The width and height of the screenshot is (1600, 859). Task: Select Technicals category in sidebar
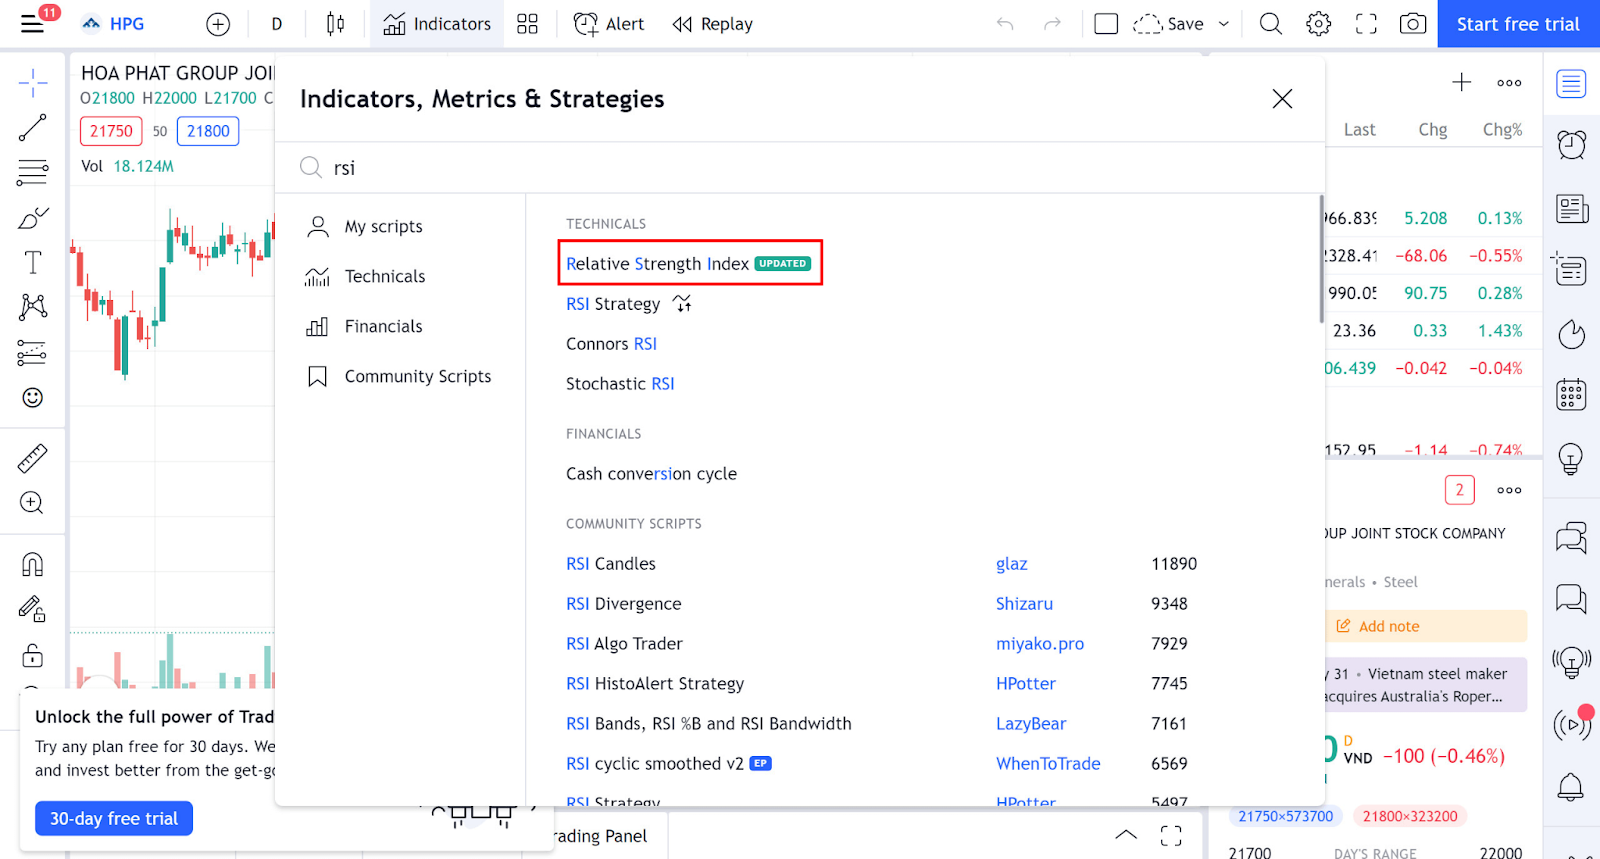click(384, 277)
